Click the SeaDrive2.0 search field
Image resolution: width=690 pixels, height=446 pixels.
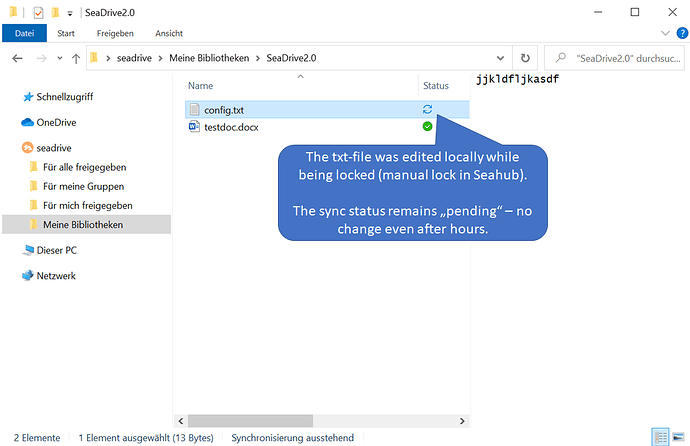614,58
